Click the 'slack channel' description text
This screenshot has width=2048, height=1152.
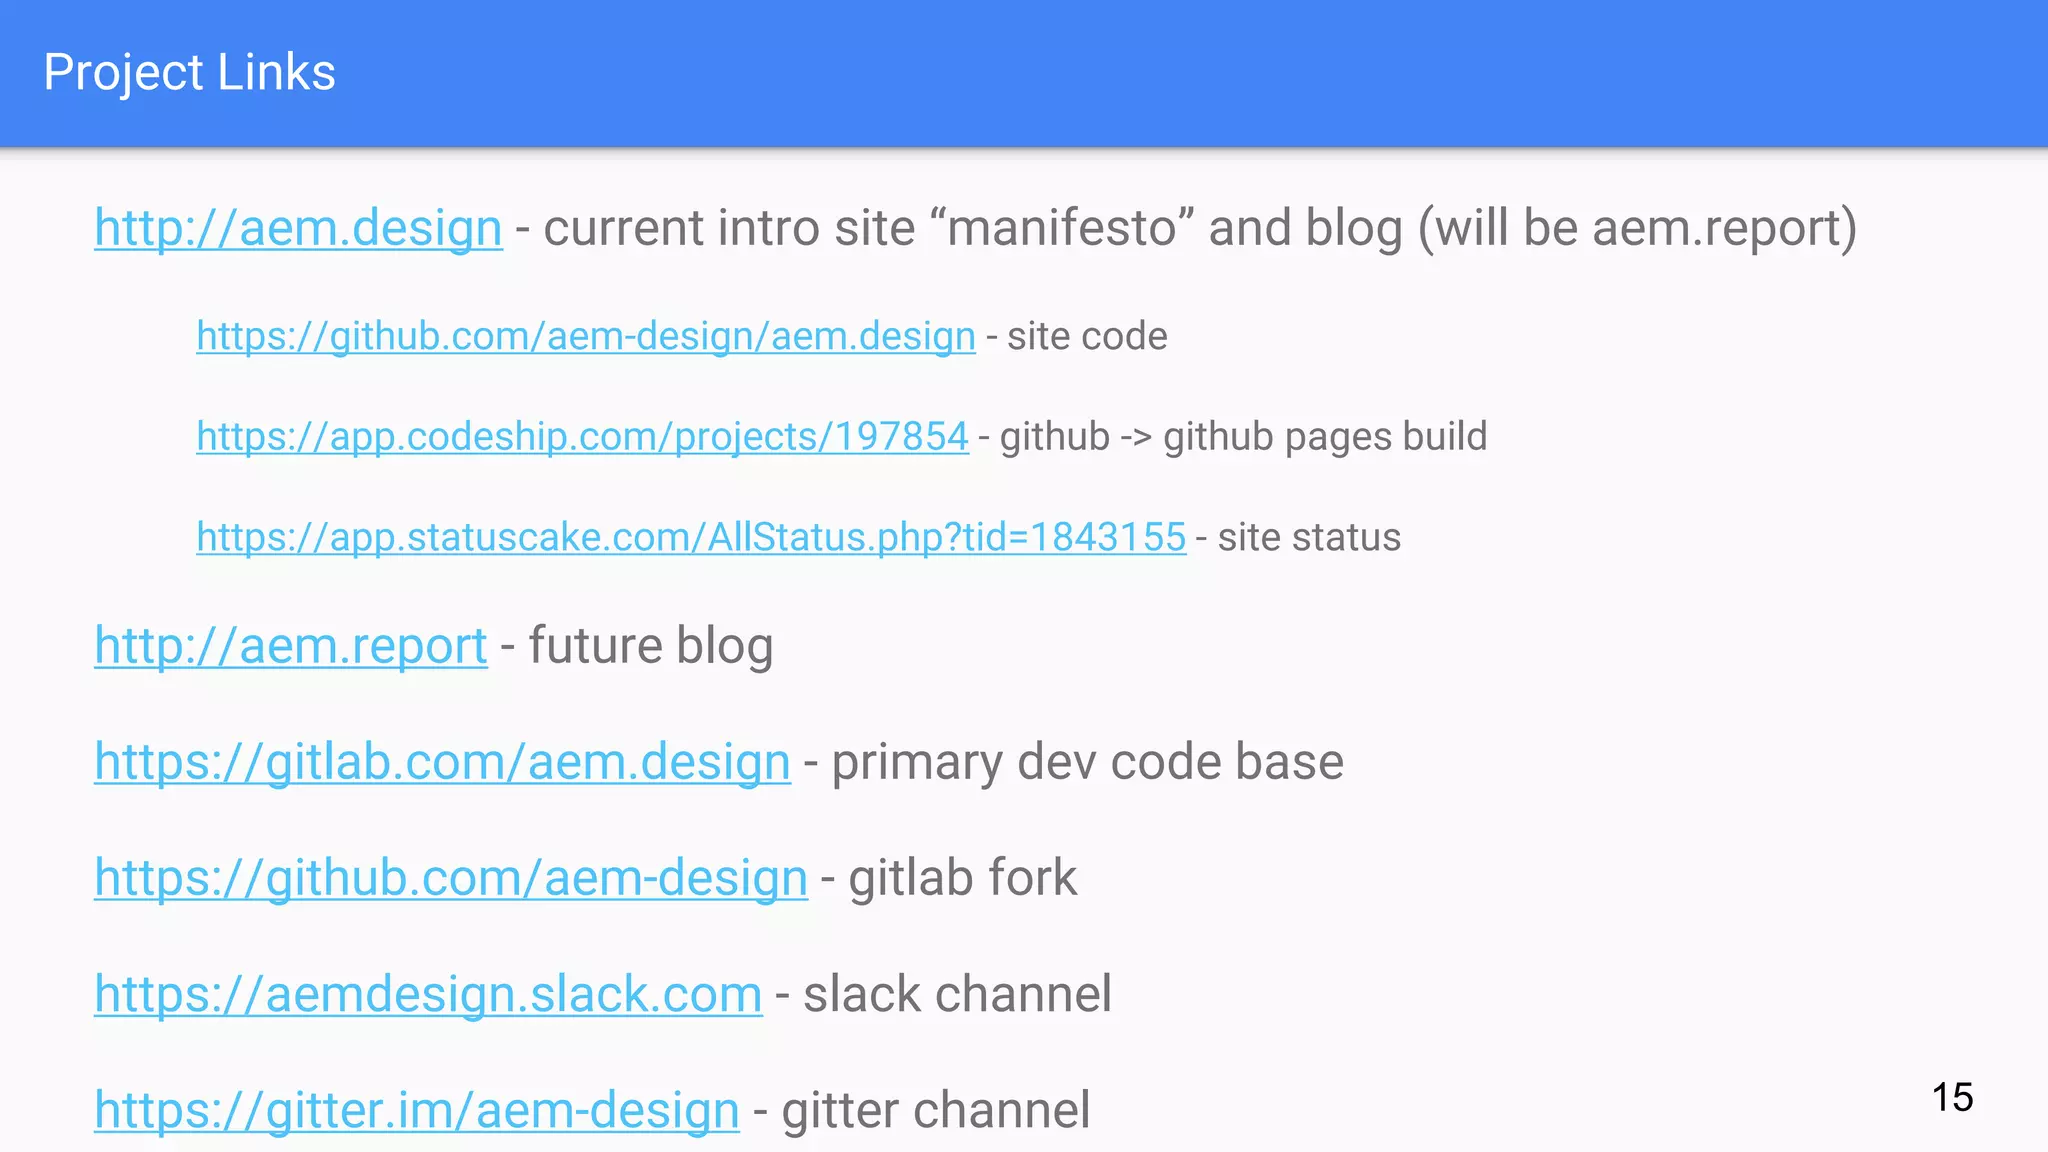(957, 994)
